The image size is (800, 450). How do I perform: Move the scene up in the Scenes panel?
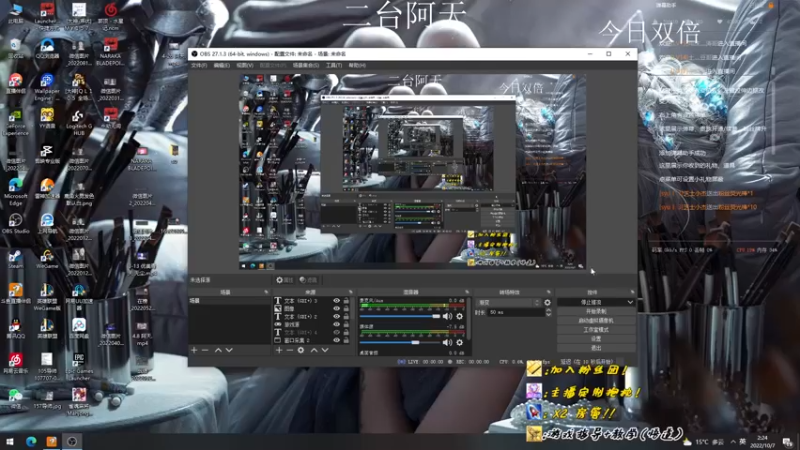point(218,351)
